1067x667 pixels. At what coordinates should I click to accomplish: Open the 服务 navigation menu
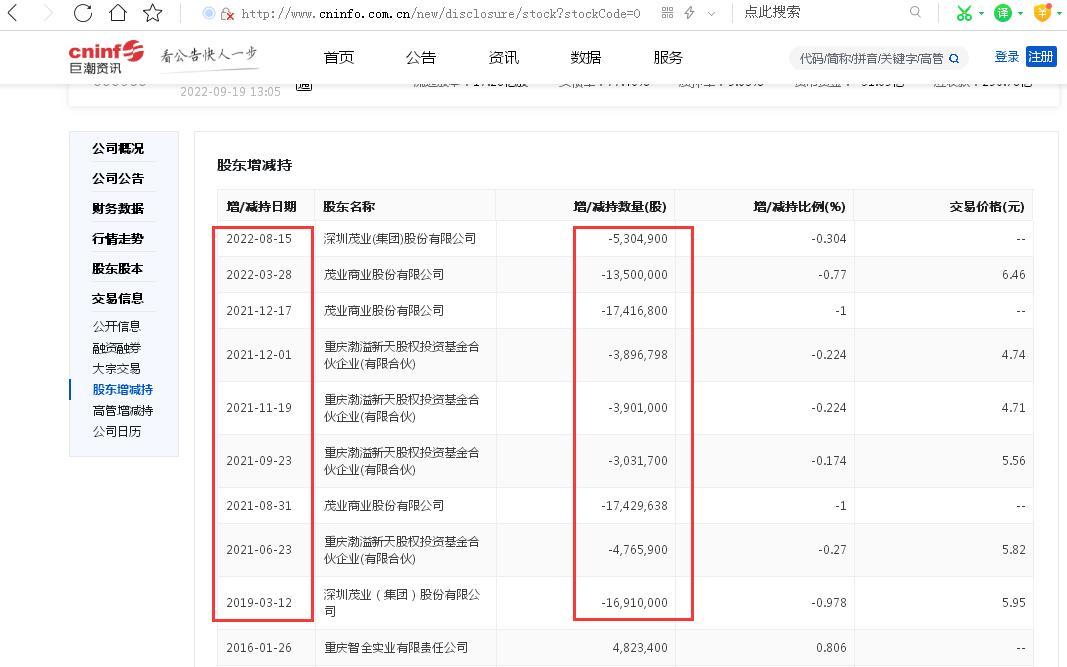pos(668,58)
